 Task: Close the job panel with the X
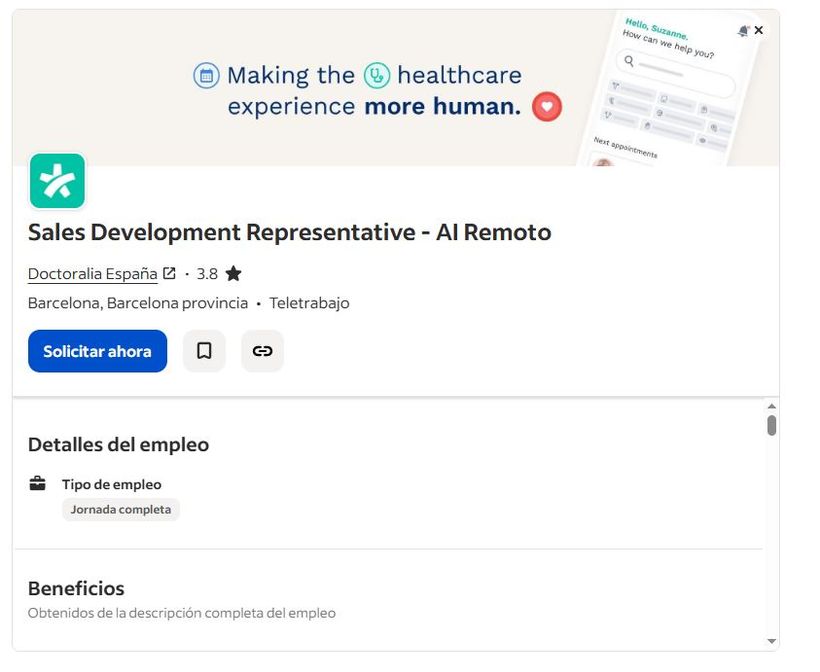pos(759,30)
